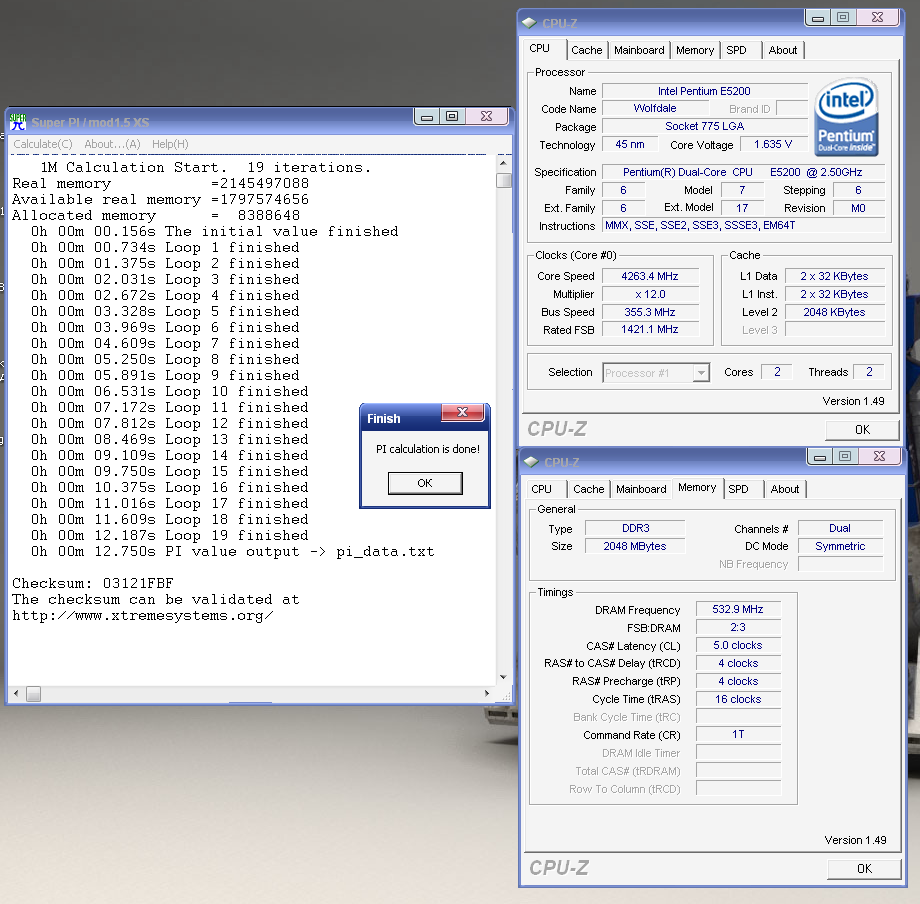Click the scroll right arrow in Super PI
The width and height of the screenshot is (920, 904).
[x=486, y=693]
